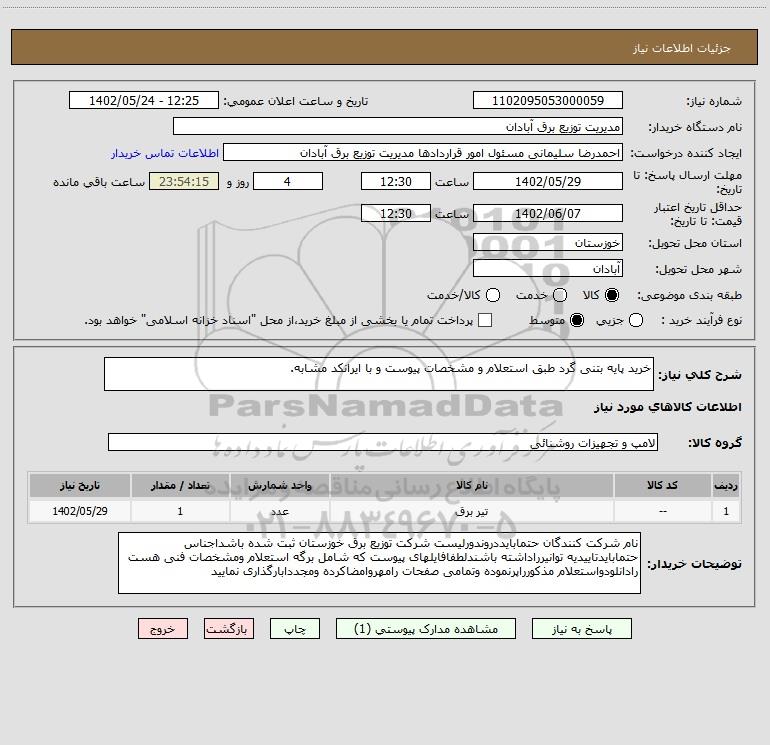The image size is (770, 745).
Task: Click the price validity date 1402/06/07 field
Action: coord(548,213)
